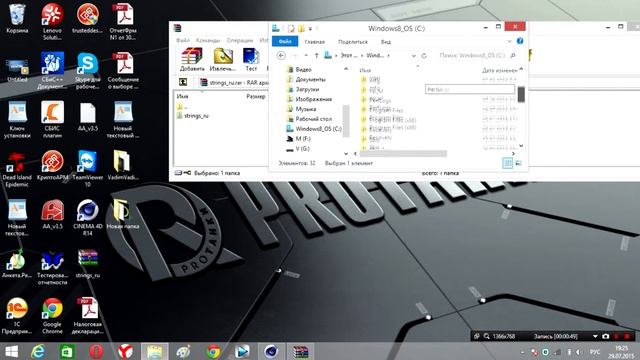640x360 pixels.
Task: Click Этот компьютер breadcrumb in address bar
Action: tap(349, 56)
